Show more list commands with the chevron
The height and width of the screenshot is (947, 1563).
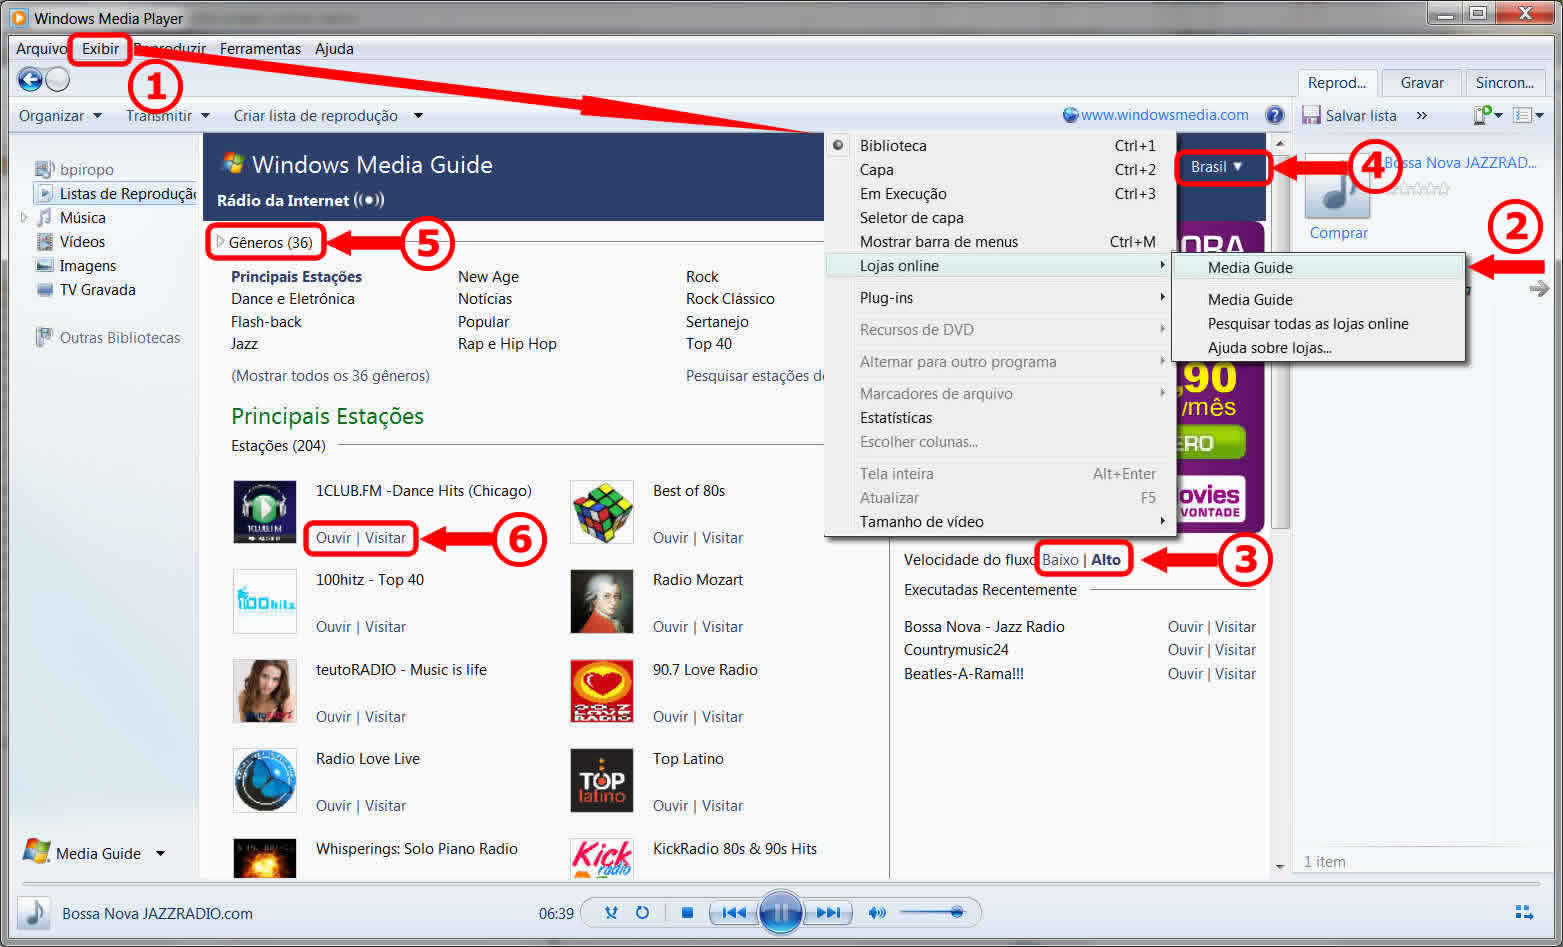[1422, 115]
